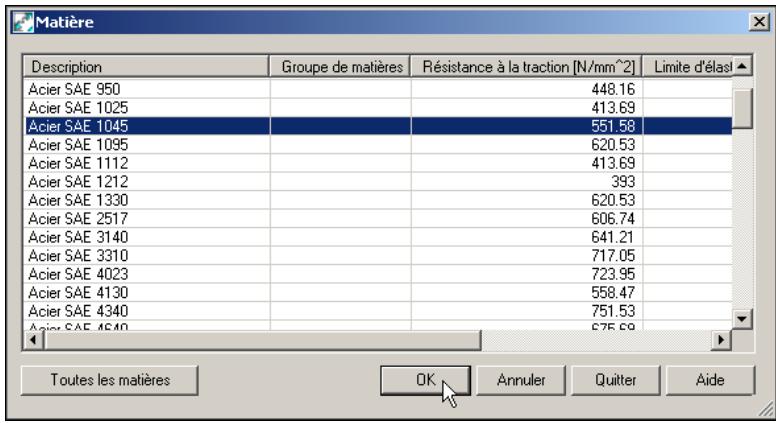The image size is (776, 423).
Task: Click the dialog resize grip corner
Action: click(765, 409)
